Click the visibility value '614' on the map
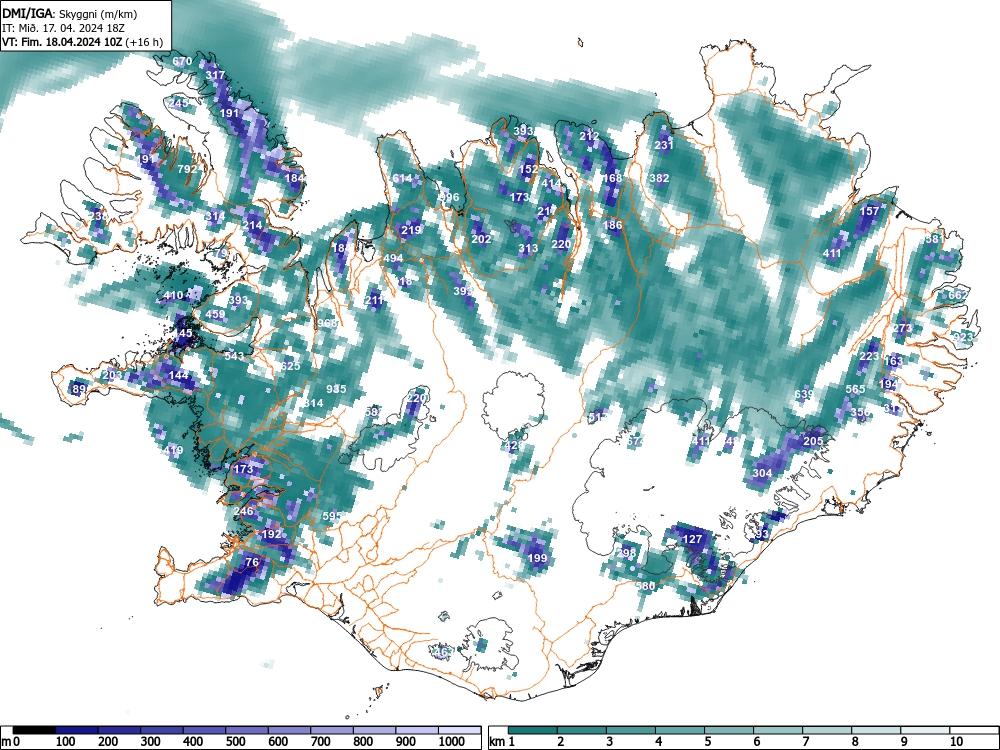Screen dimensions: 1000x750 (x=402, y=179)
